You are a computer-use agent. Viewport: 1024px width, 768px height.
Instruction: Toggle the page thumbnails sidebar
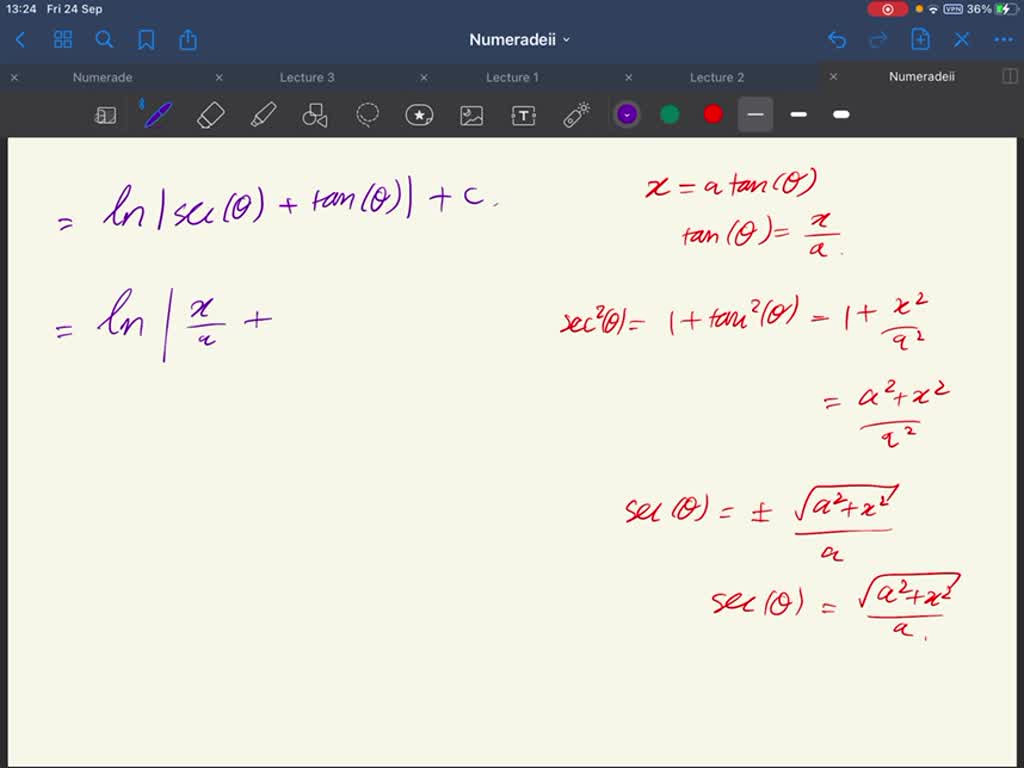(x=62, y=40)
